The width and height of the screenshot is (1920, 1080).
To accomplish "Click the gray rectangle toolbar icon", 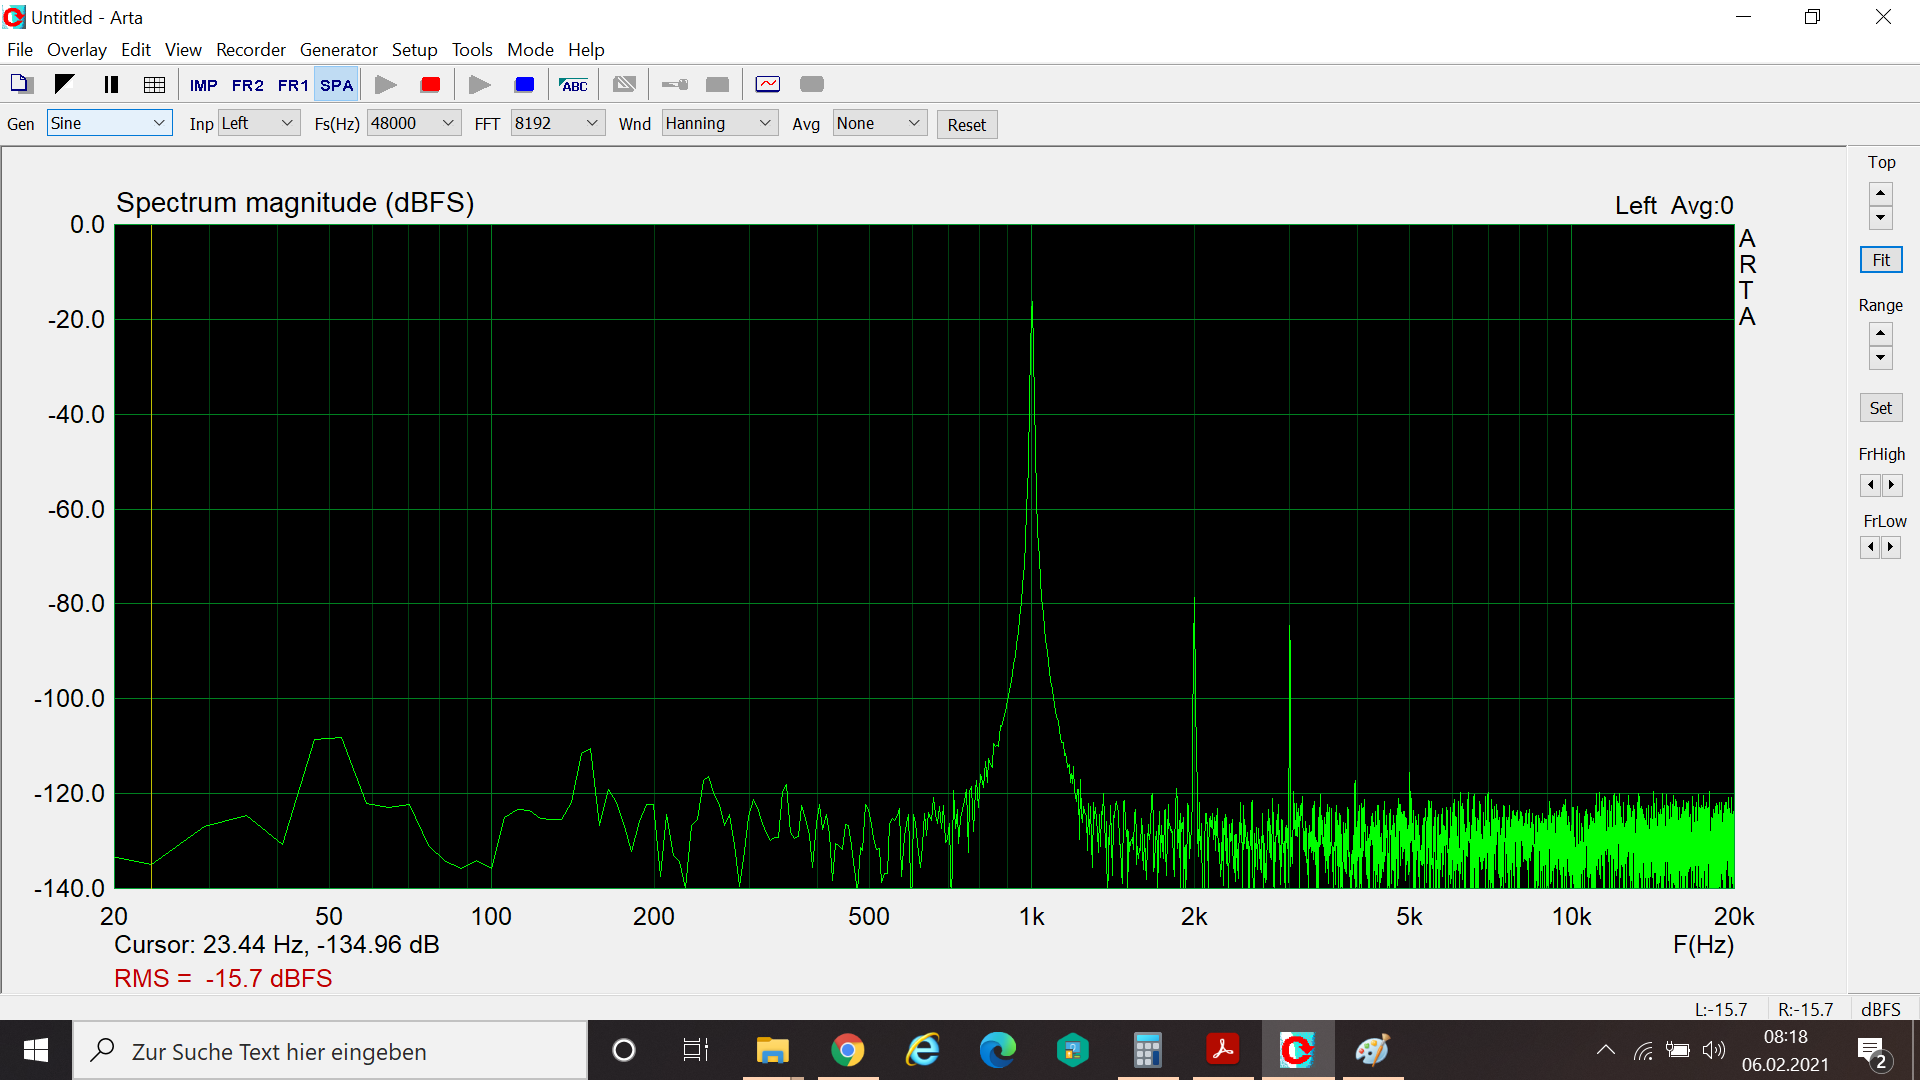I will click(718, 84).
